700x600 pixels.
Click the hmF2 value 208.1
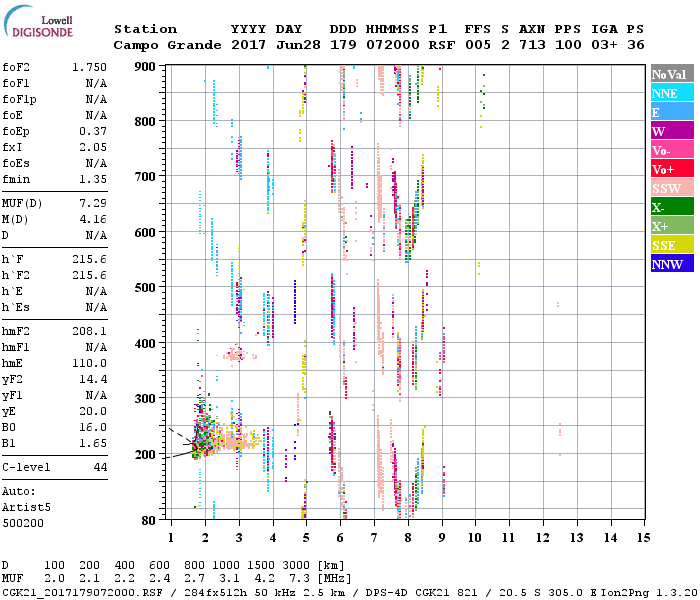point(89,331)
